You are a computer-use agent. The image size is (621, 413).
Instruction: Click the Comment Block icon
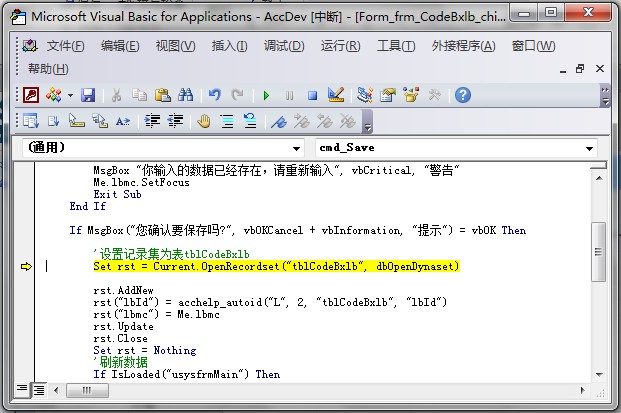point(227,121)
